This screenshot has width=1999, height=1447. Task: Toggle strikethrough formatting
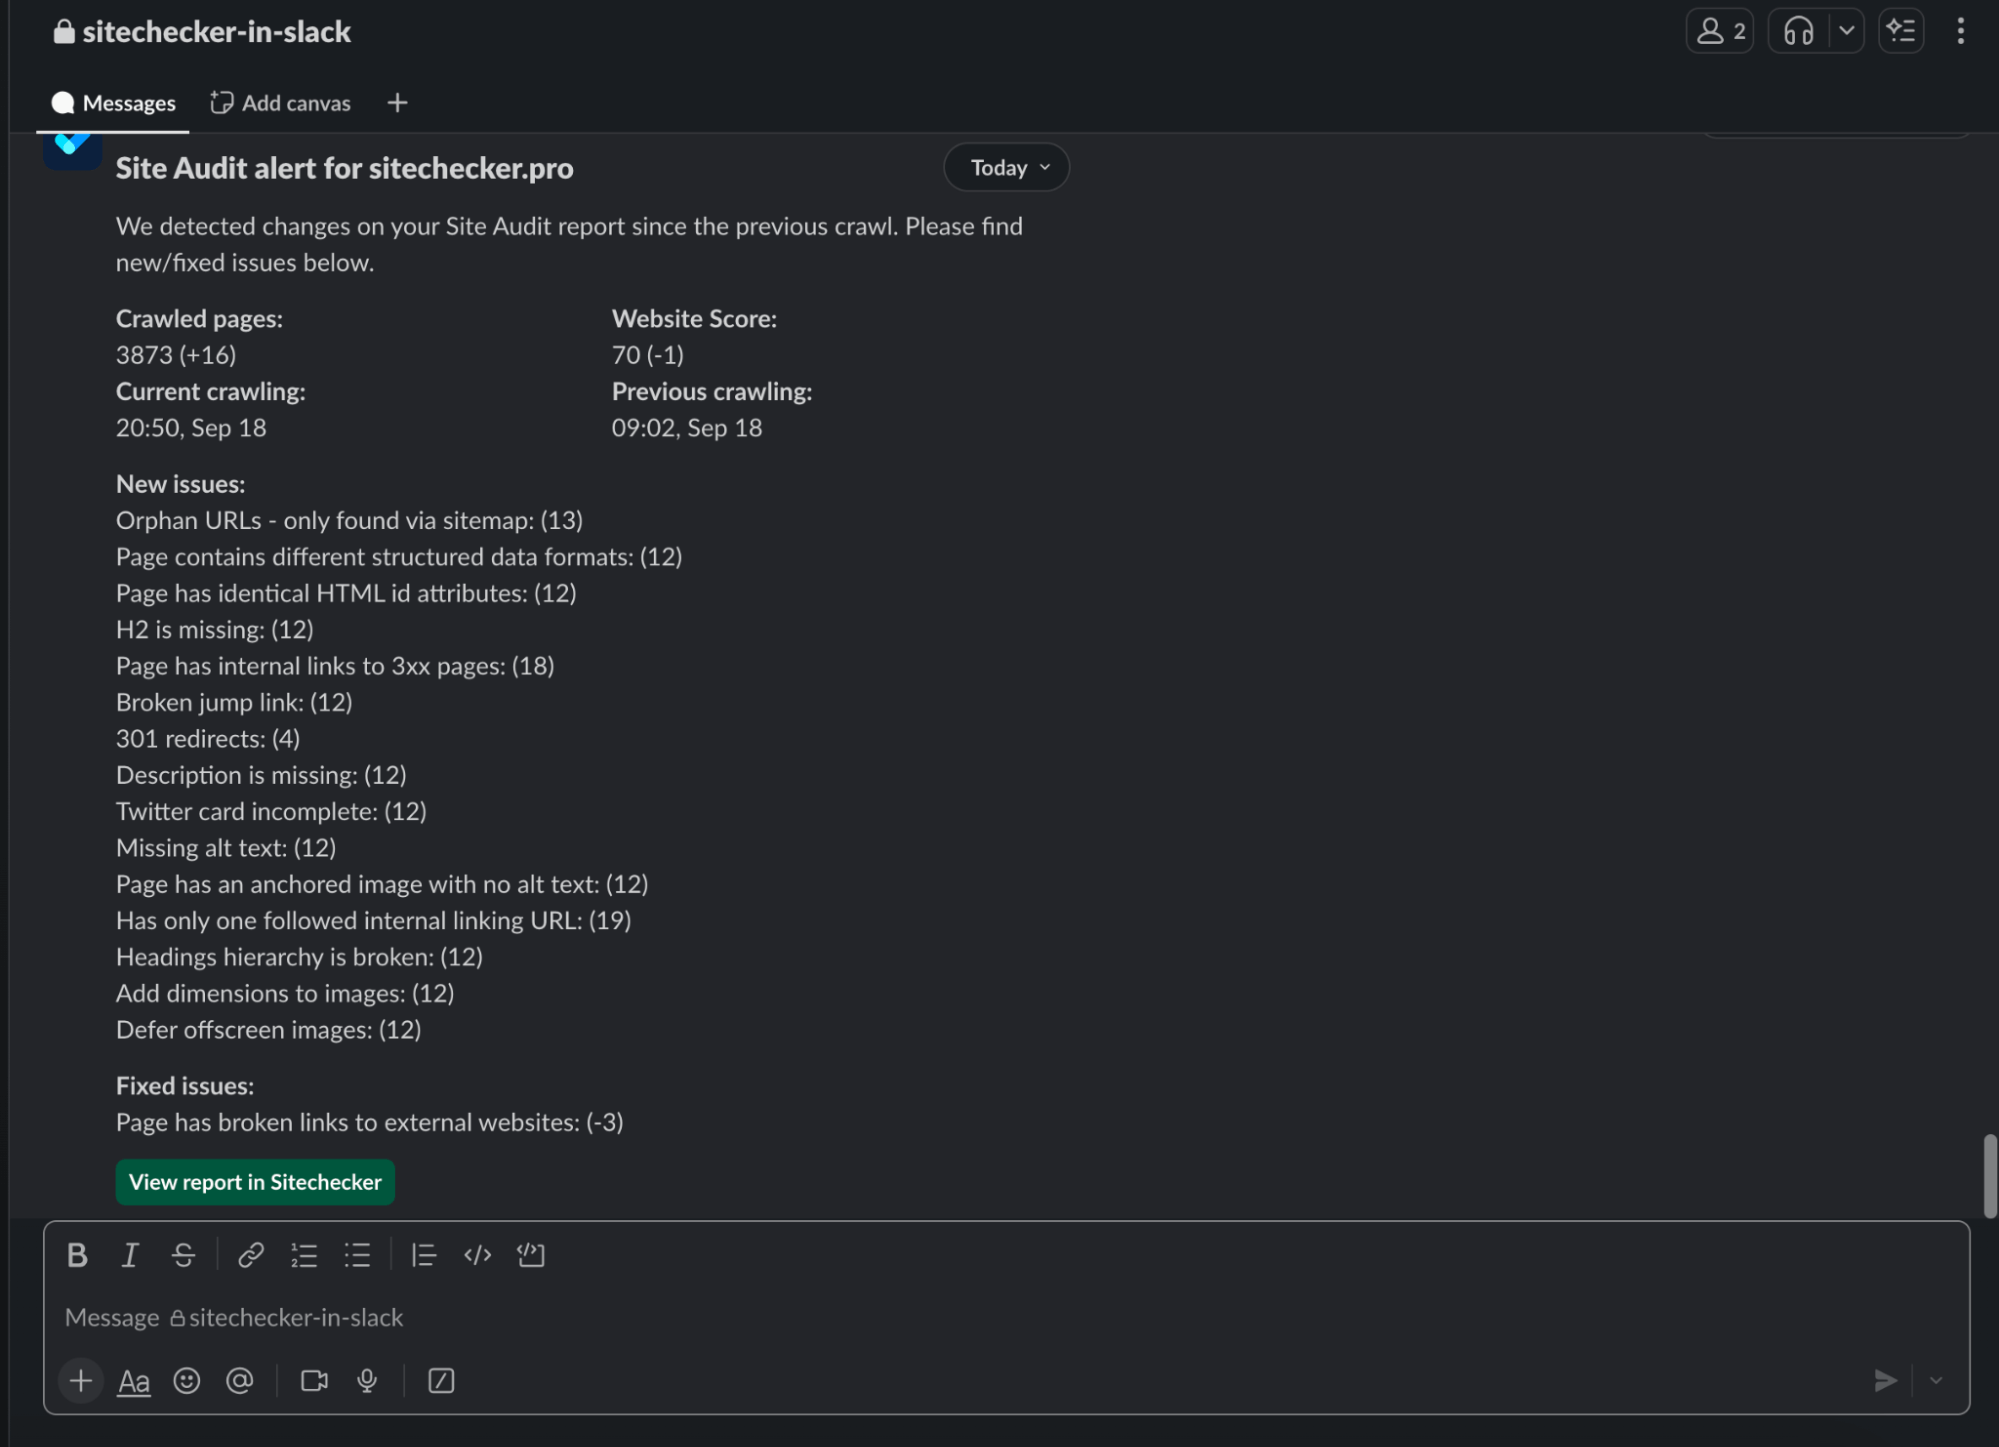pyautogui.click(x=183, y=1255)
